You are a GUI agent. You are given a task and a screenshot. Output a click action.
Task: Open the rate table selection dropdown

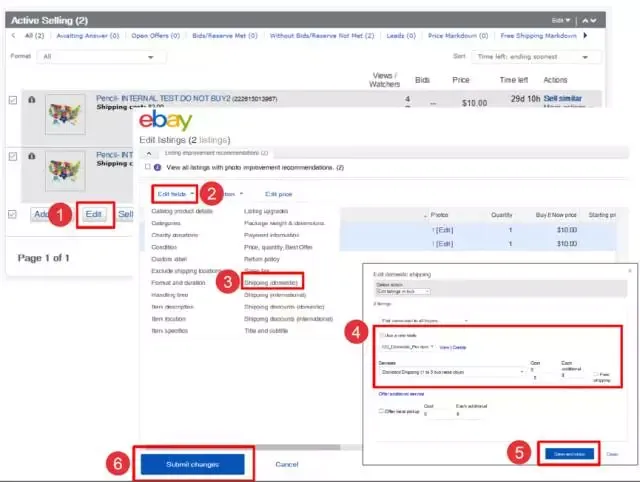click(407, 347)
